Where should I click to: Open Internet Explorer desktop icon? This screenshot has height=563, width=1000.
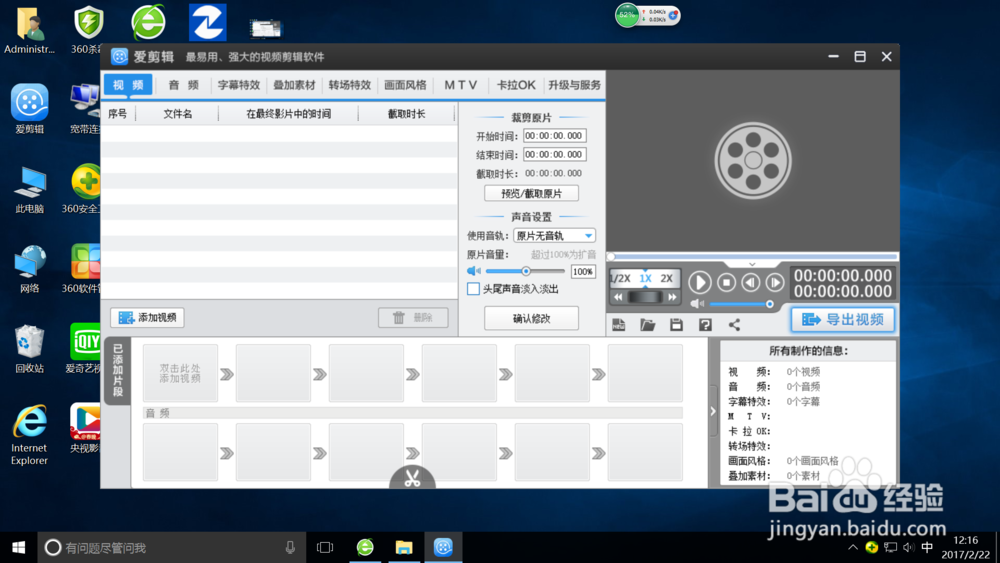coord(29,434)
